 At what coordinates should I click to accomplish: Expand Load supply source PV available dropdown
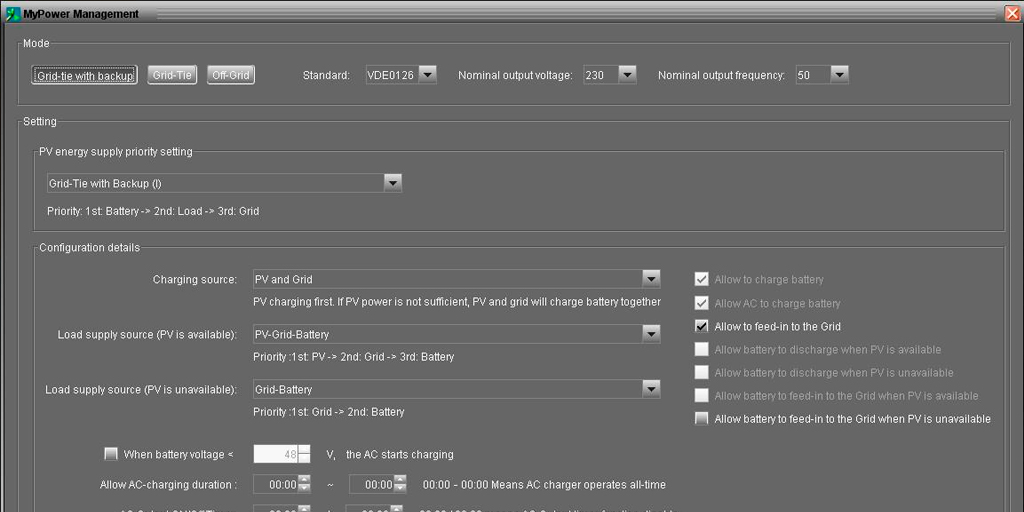pos(651,334)
